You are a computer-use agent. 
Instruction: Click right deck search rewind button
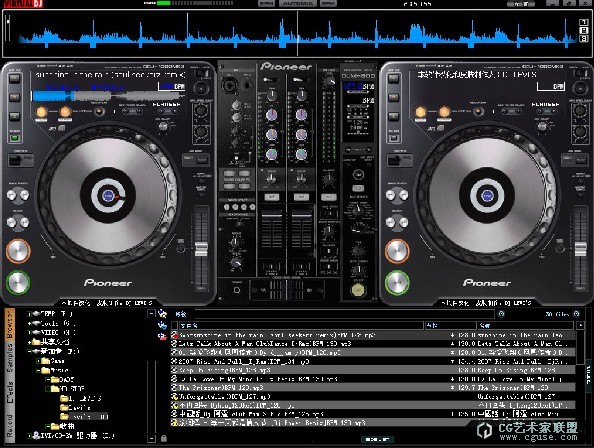pyautogui.click(x=391, y=223)
